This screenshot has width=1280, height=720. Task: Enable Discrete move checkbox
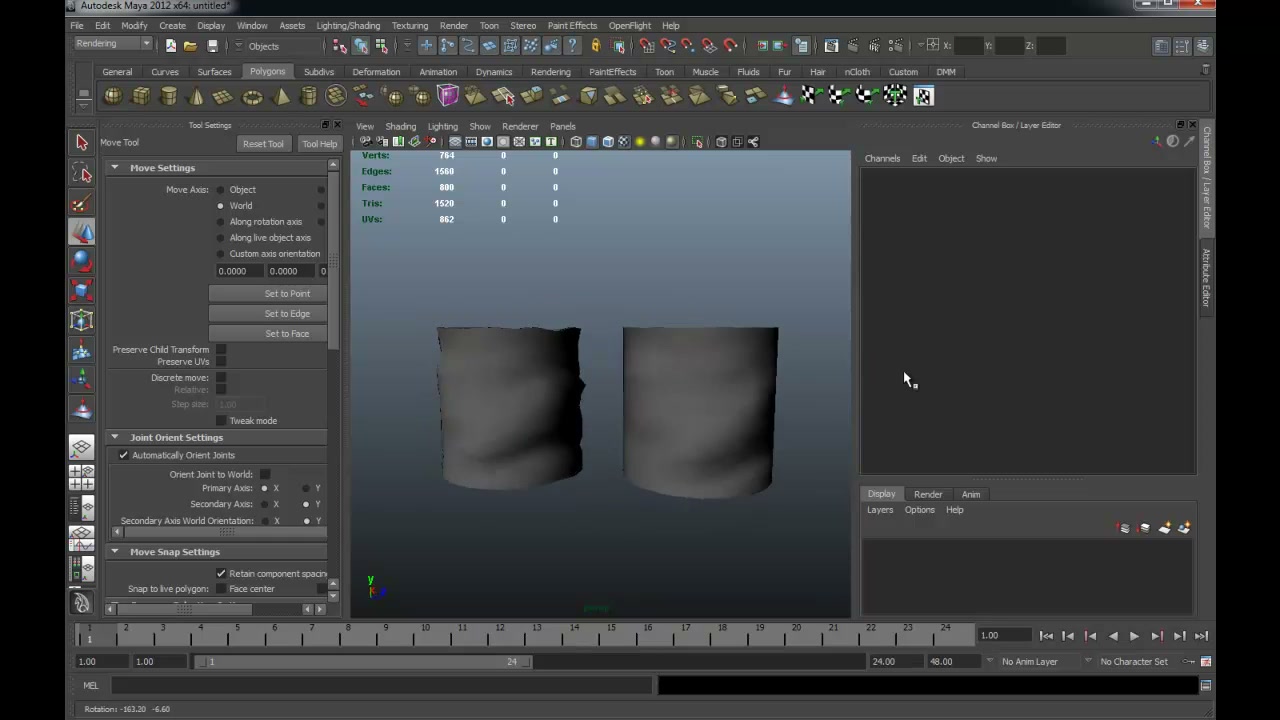tap(221, 378)
